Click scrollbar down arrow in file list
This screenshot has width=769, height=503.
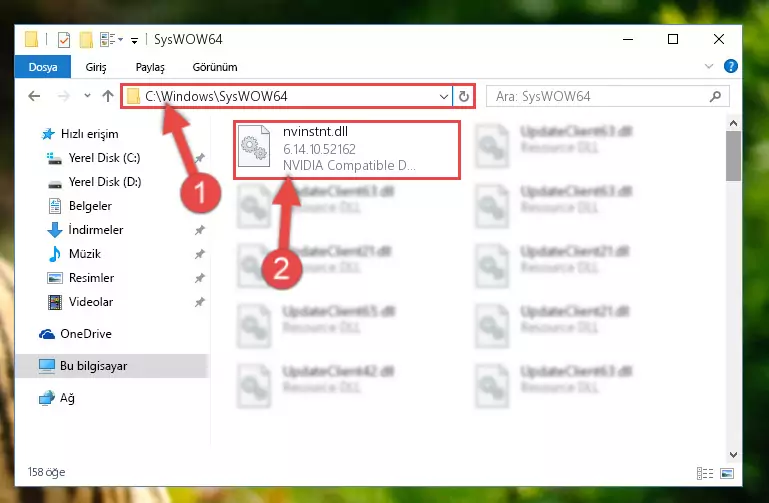[x=733, y=454]
